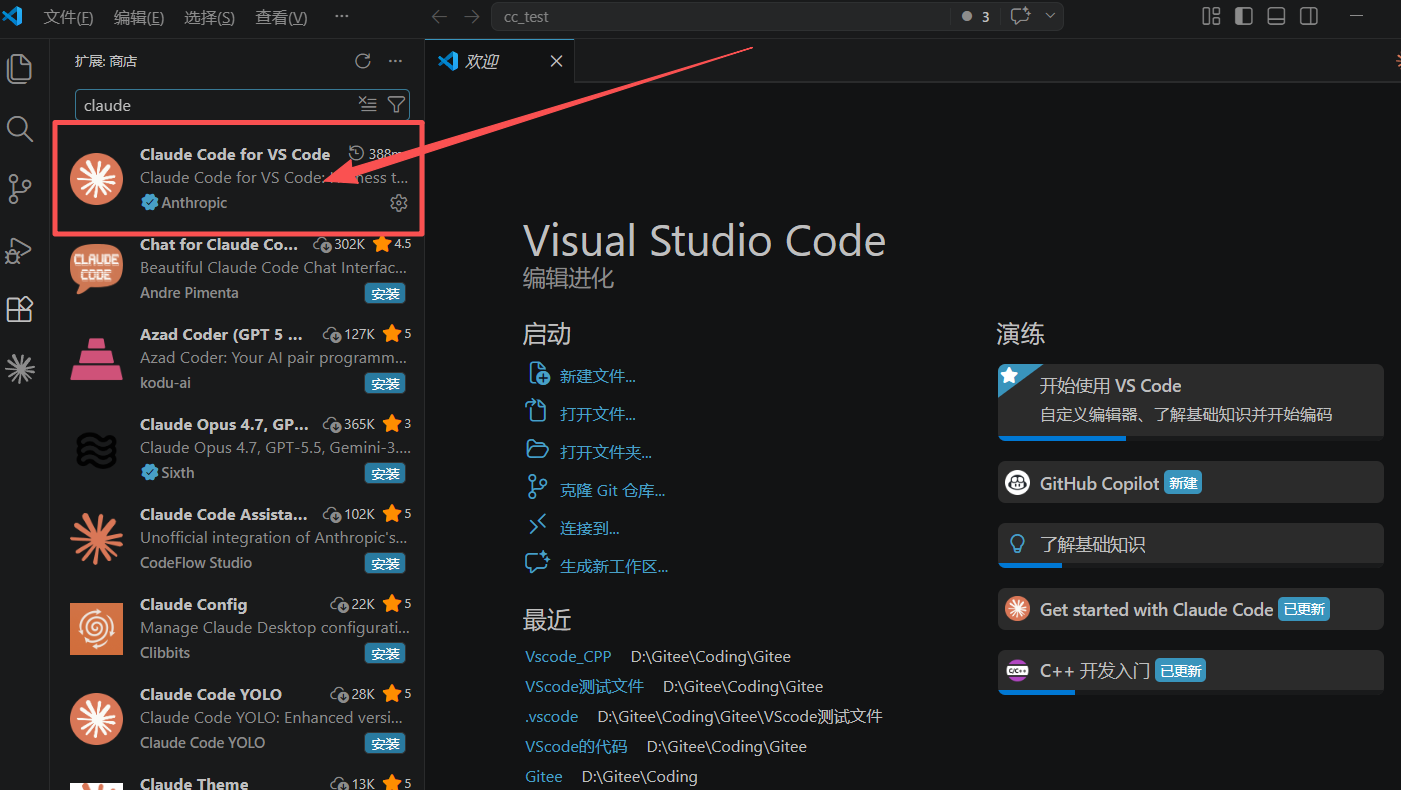Viewport: 1401px width, 790px height.
Task: Click the Claude Opus 4.7 extension logo
Action: pos(96,449)
